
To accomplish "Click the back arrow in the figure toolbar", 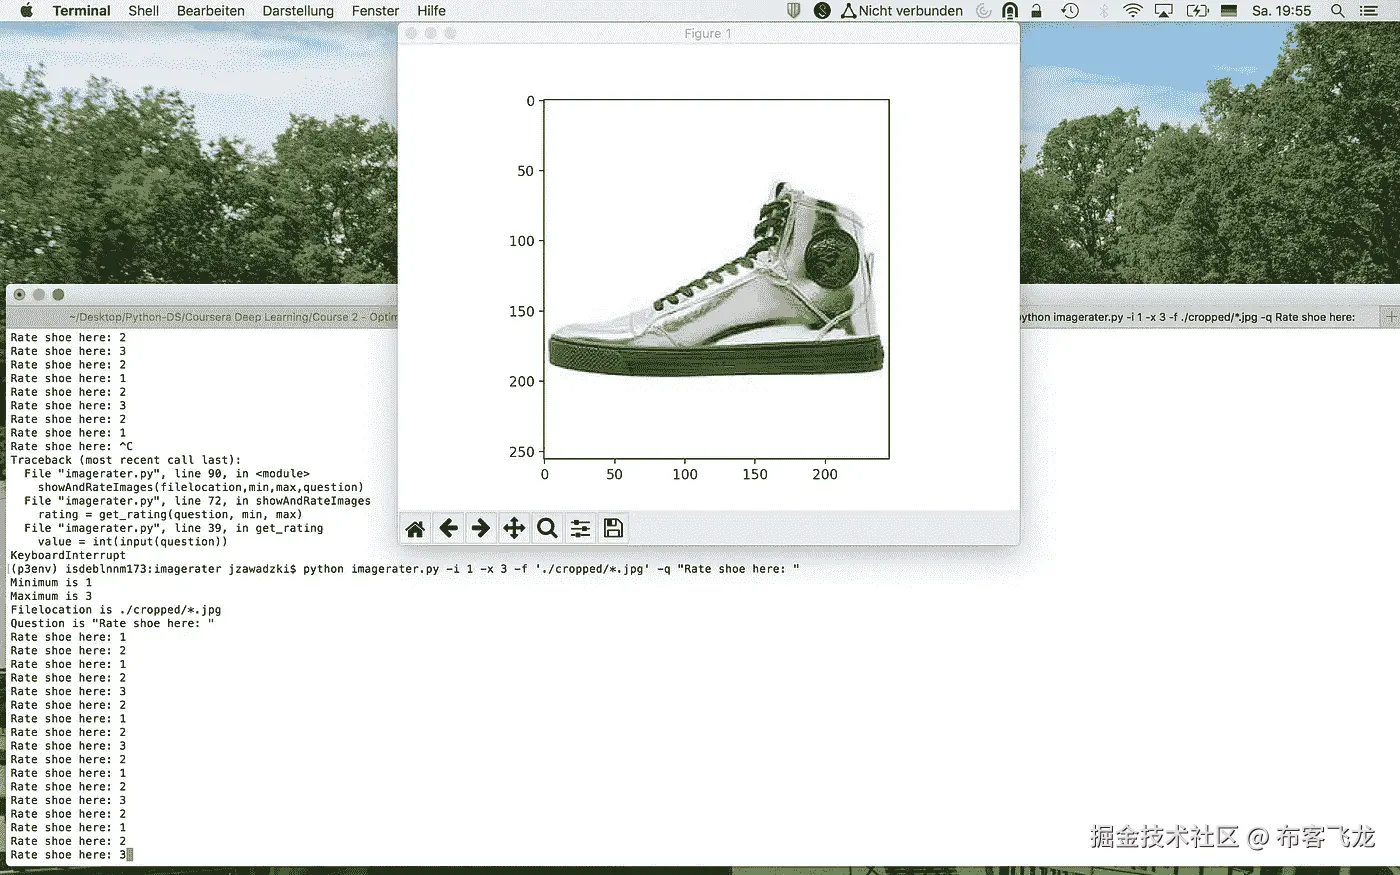I will (448, 528).
